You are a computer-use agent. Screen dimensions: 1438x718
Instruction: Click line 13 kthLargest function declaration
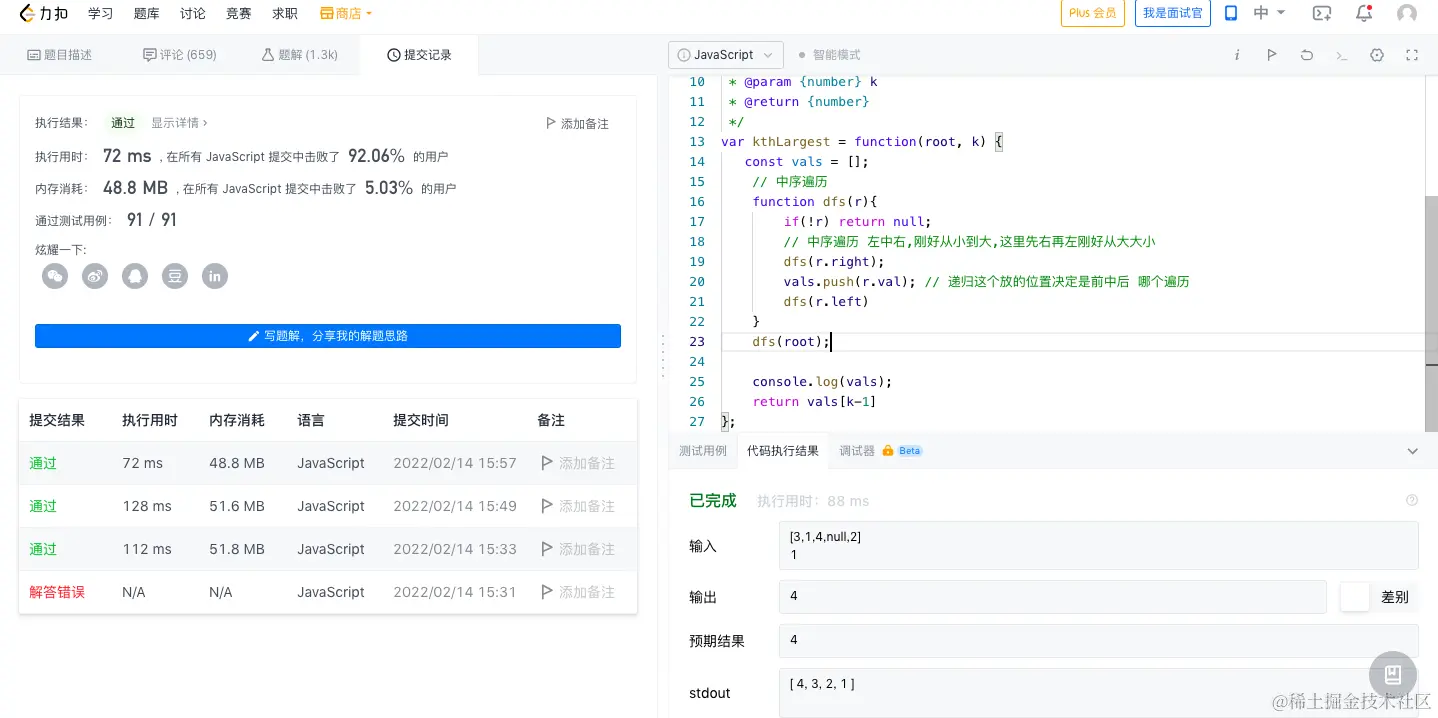point(861,141)
